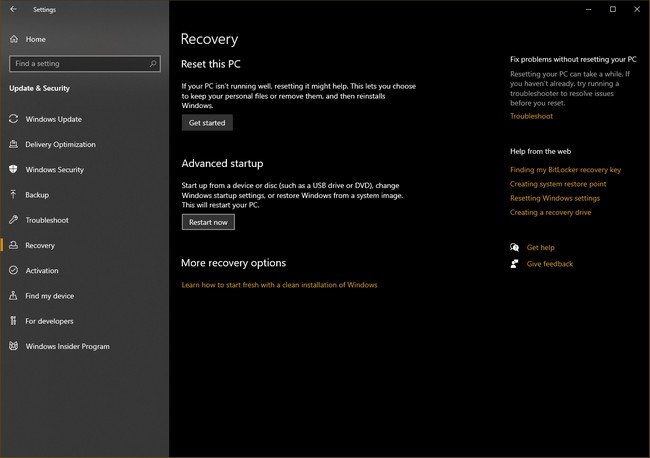Screen dimensions: 650x458
Task: Click the Delivery Optimization icon
Action: pos(14,144)
